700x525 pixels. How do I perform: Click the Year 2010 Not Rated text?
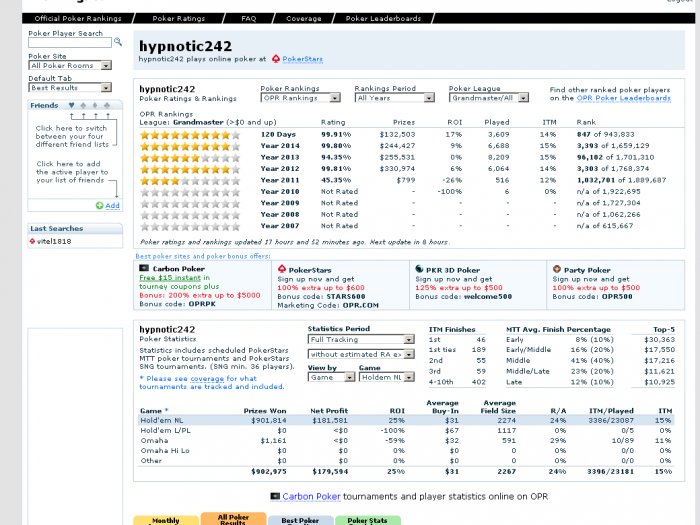tap(339, 192)
